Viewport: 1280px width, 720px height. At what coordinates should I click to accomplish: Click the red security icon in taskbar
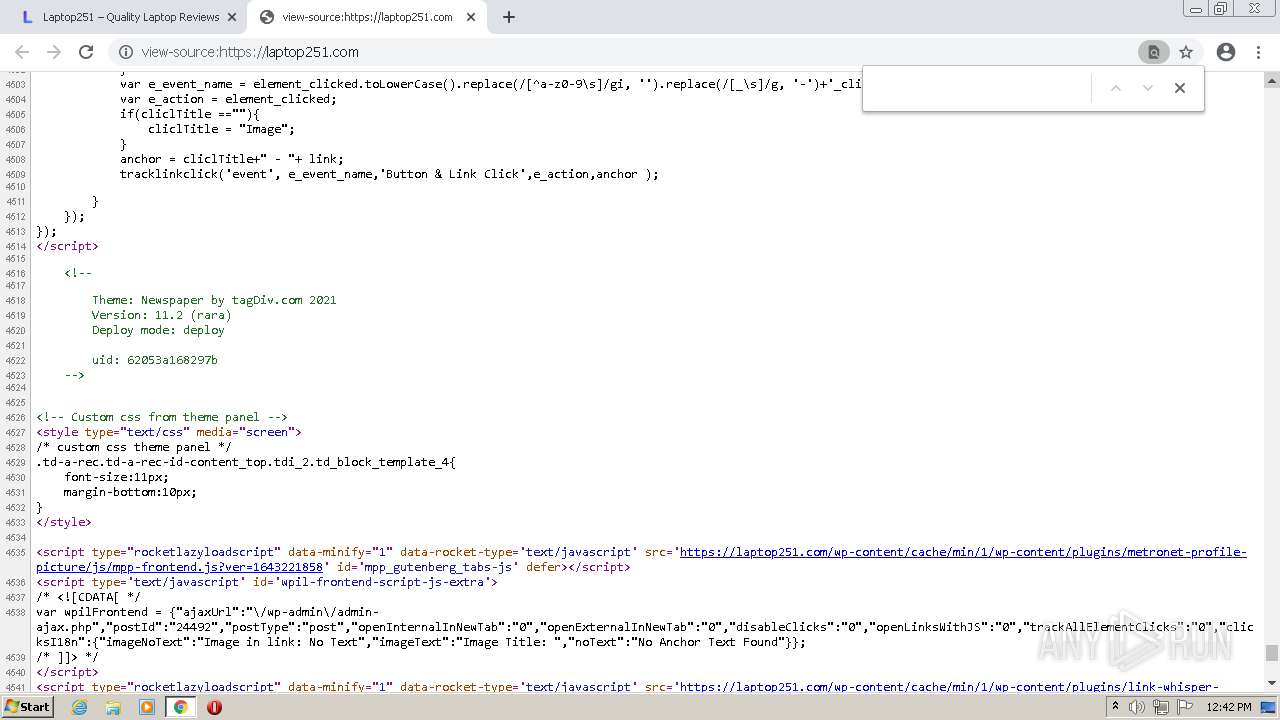point(214,707)
